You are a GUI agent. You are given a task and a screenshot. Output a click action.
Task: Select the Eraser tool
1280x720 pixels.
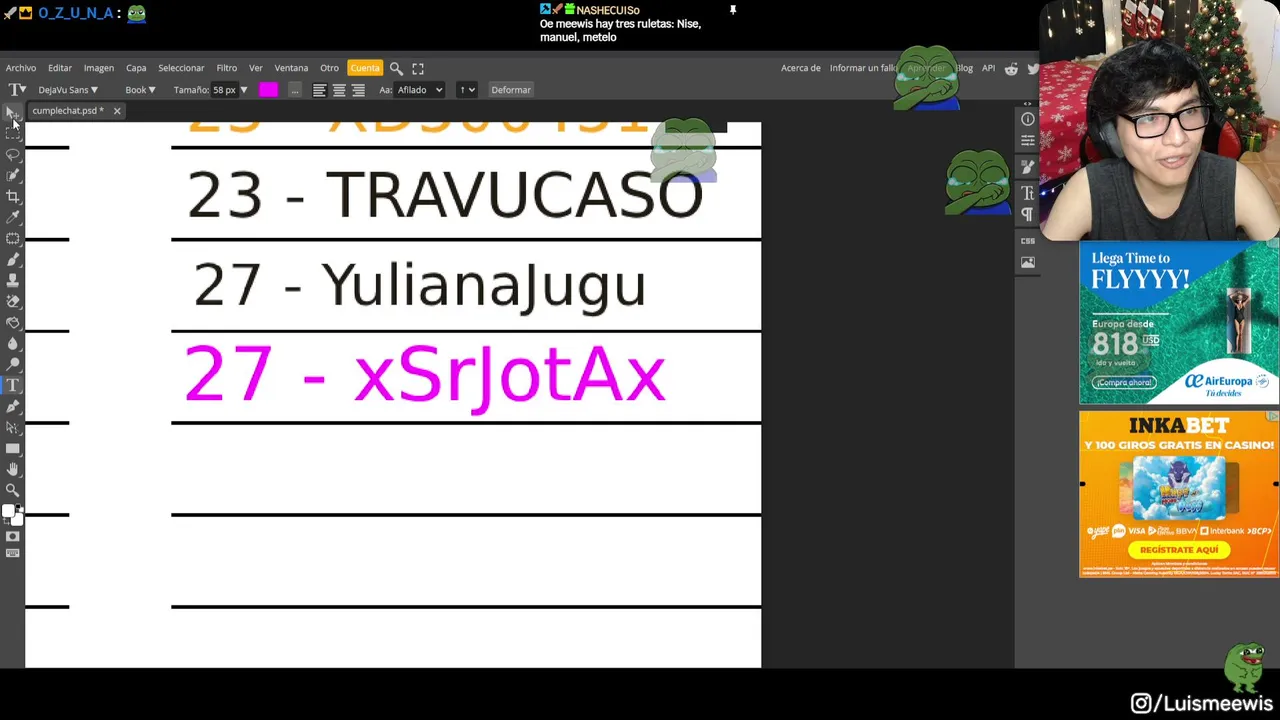click(x=12, y=302)
